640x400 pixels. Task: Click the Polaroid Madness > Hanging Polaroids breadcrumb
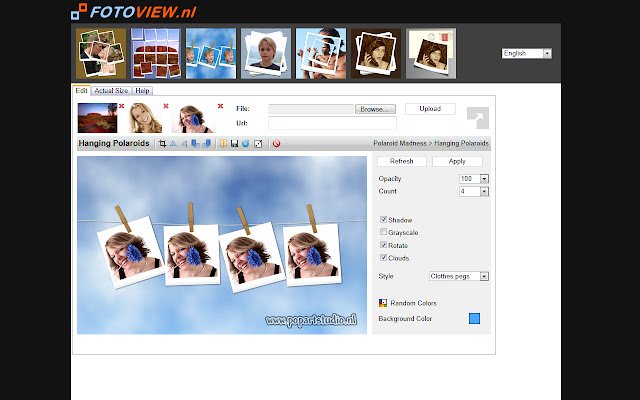[x=431, y=144]
